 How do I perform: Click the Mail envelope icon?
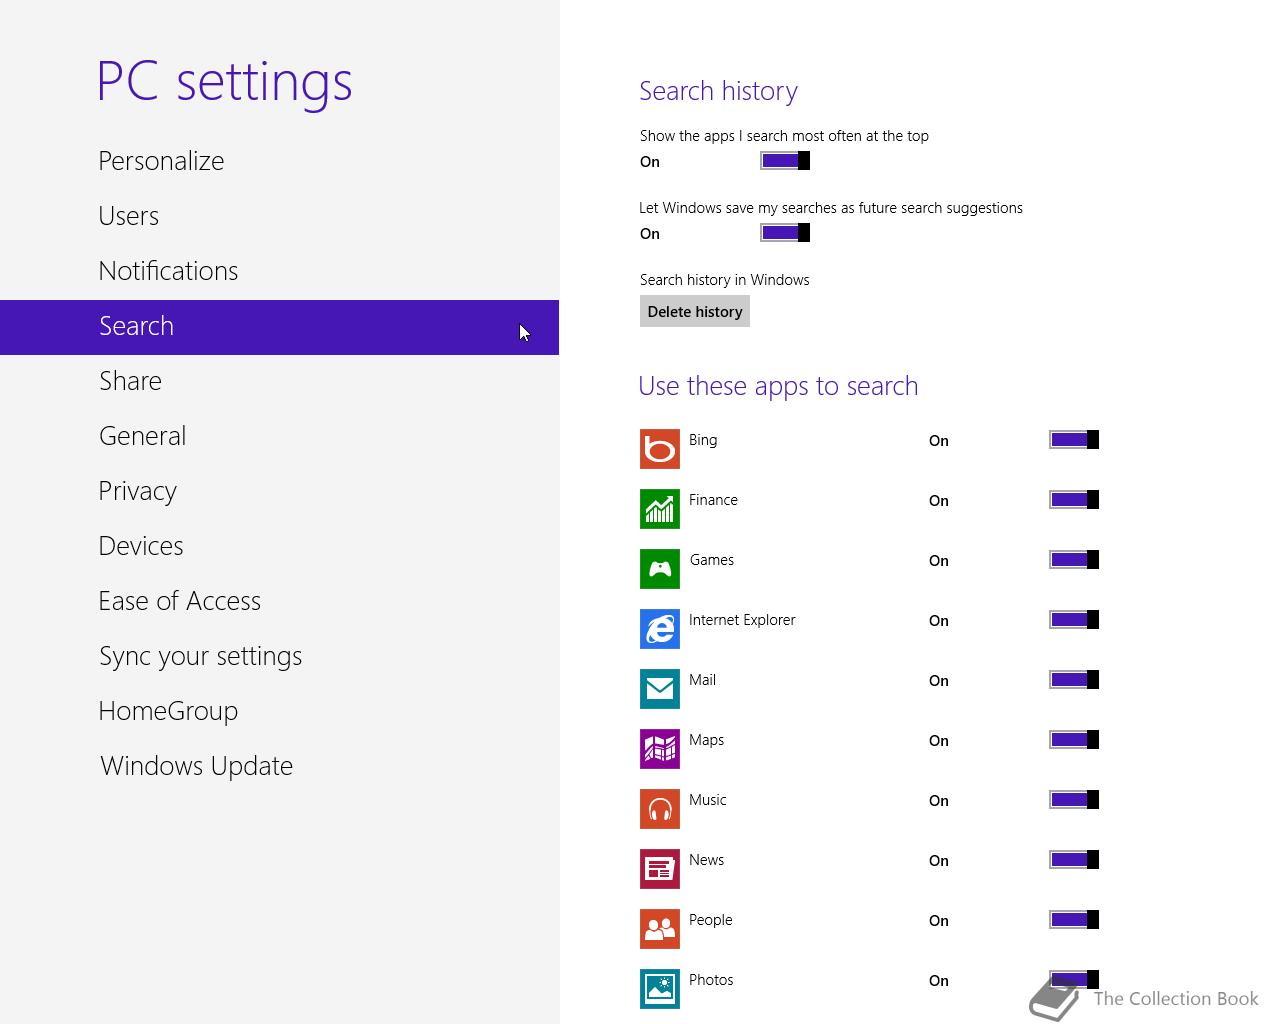click(x=660, y=689)
